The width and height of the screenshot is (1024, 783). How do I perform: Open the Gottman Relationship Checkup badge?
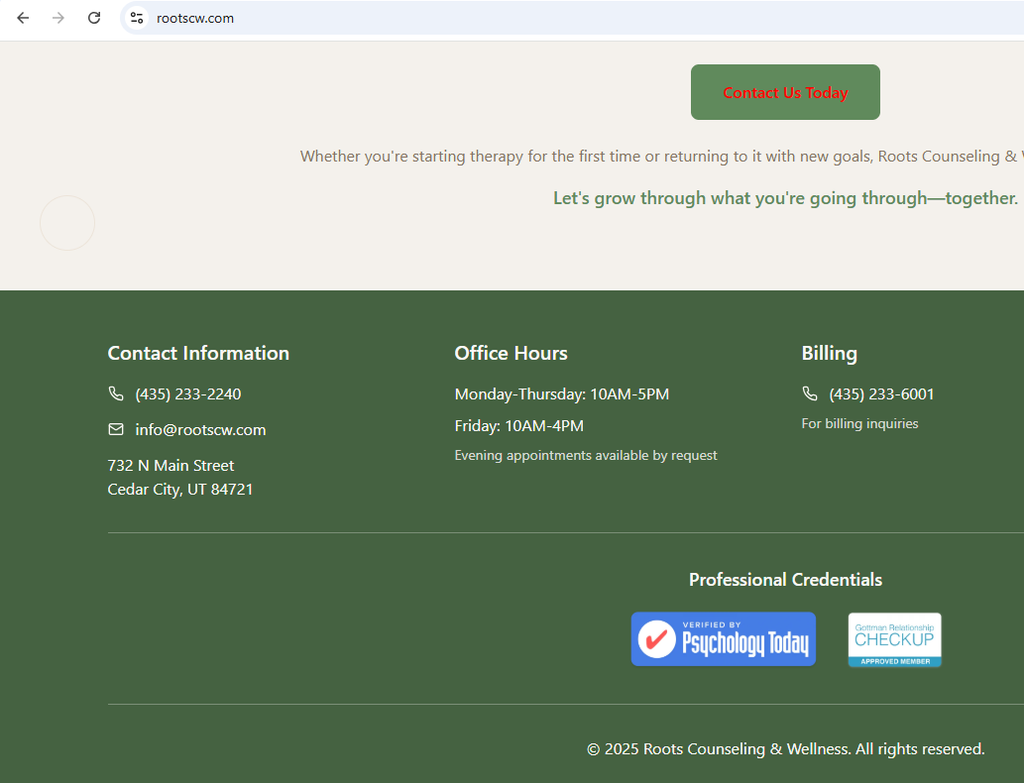tap(895, 639)
